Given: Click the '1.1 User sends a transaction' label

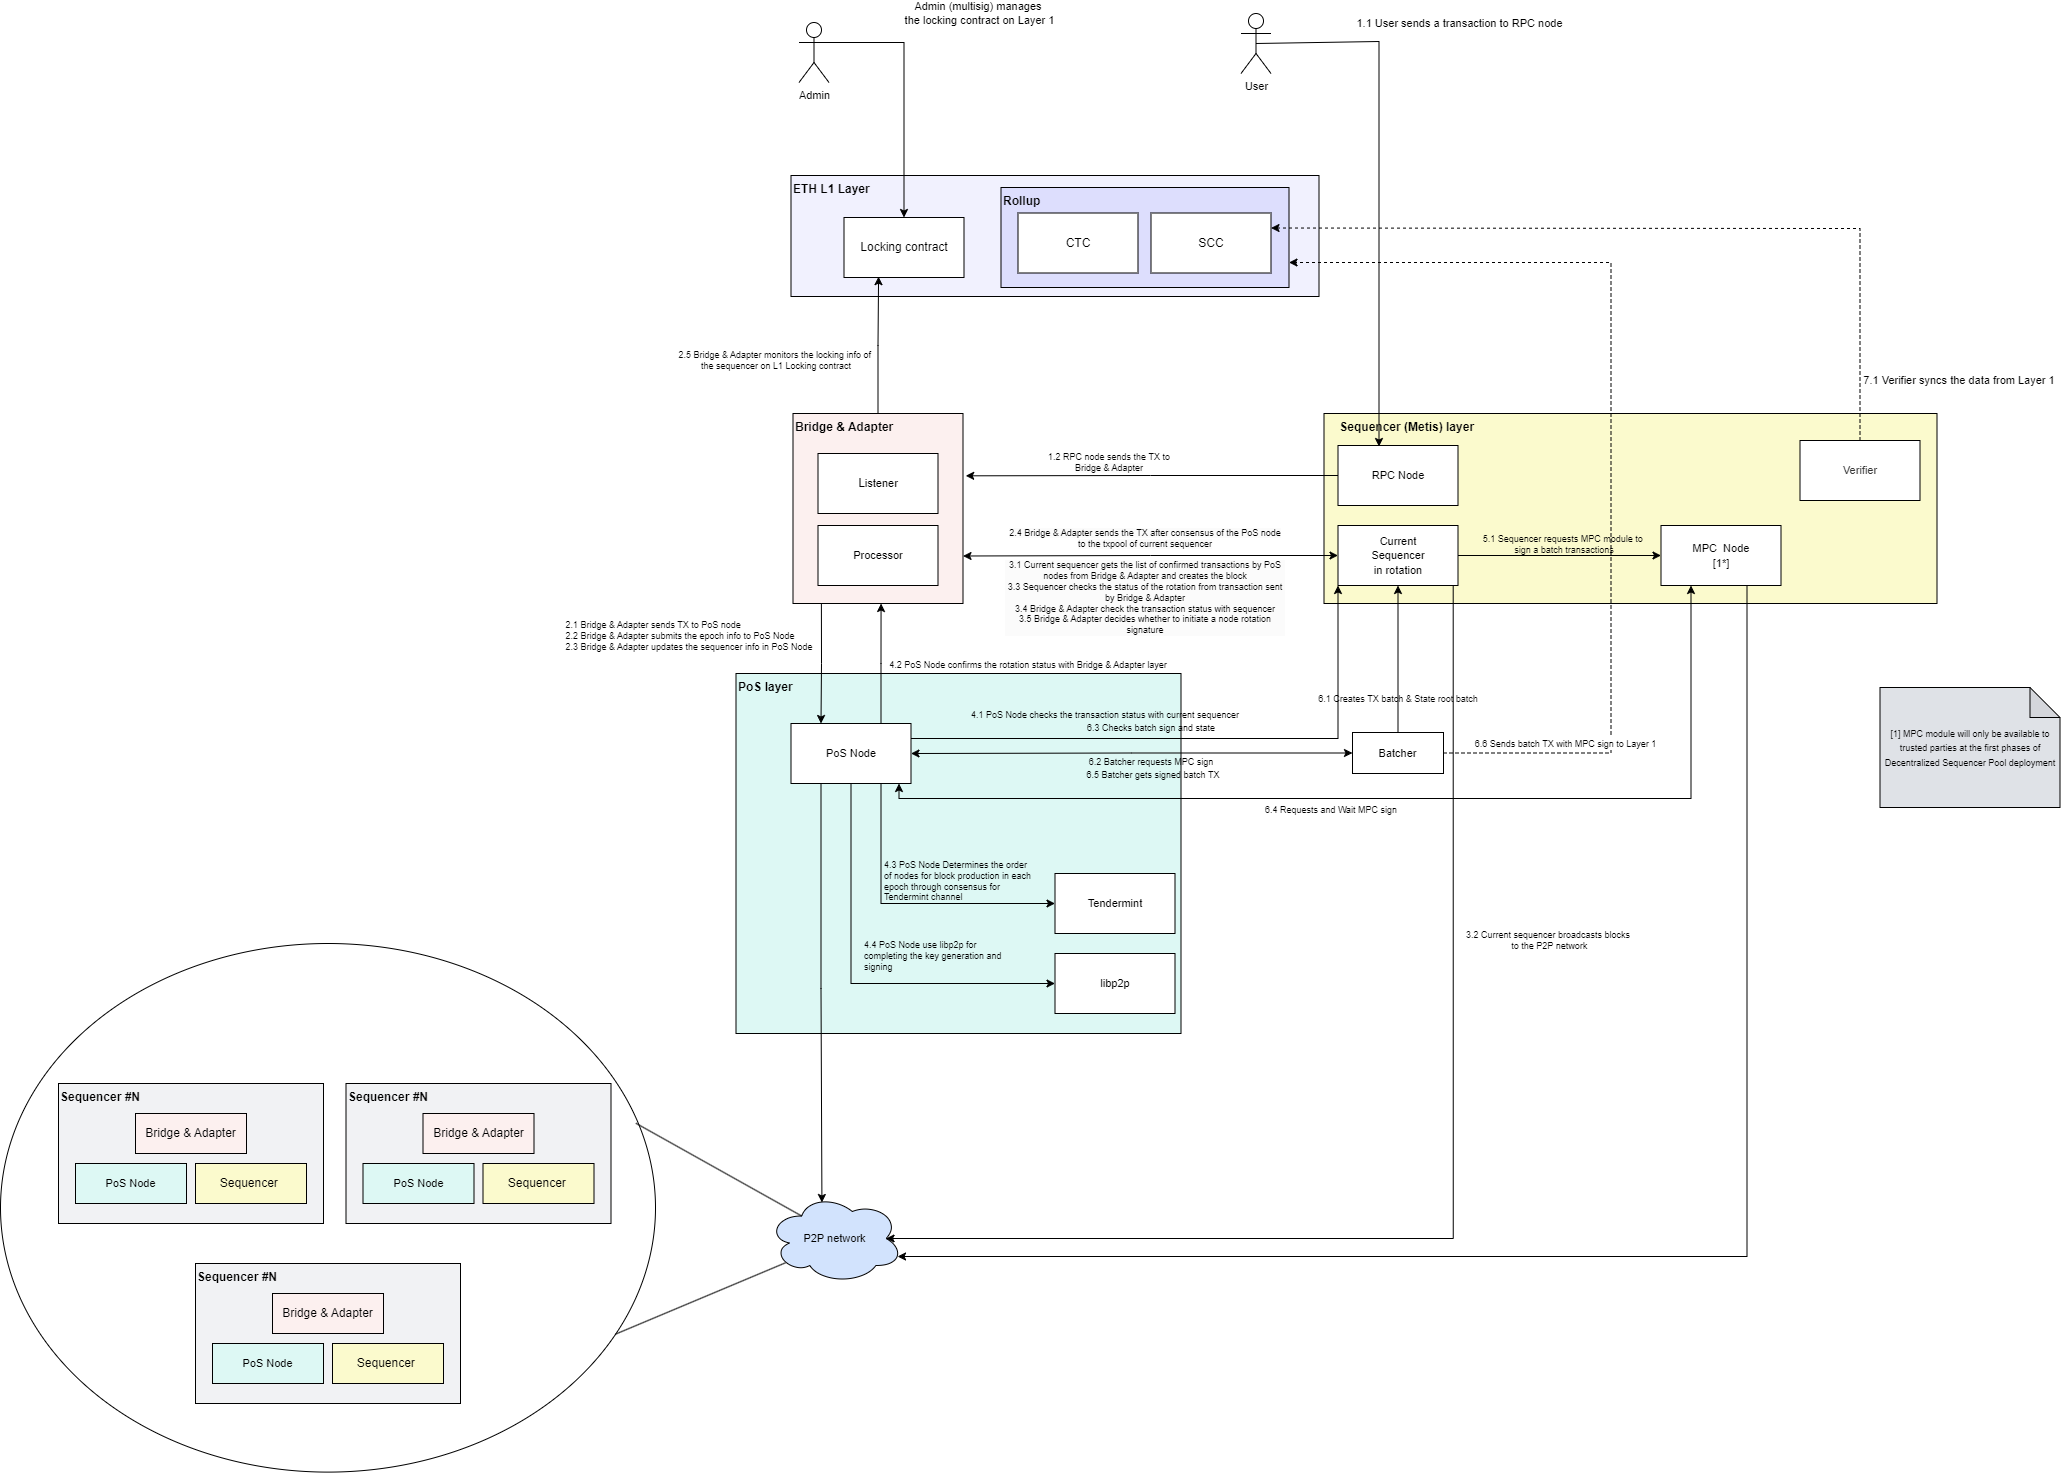Looking at the screenshot, I should (x=1459, y=23).
